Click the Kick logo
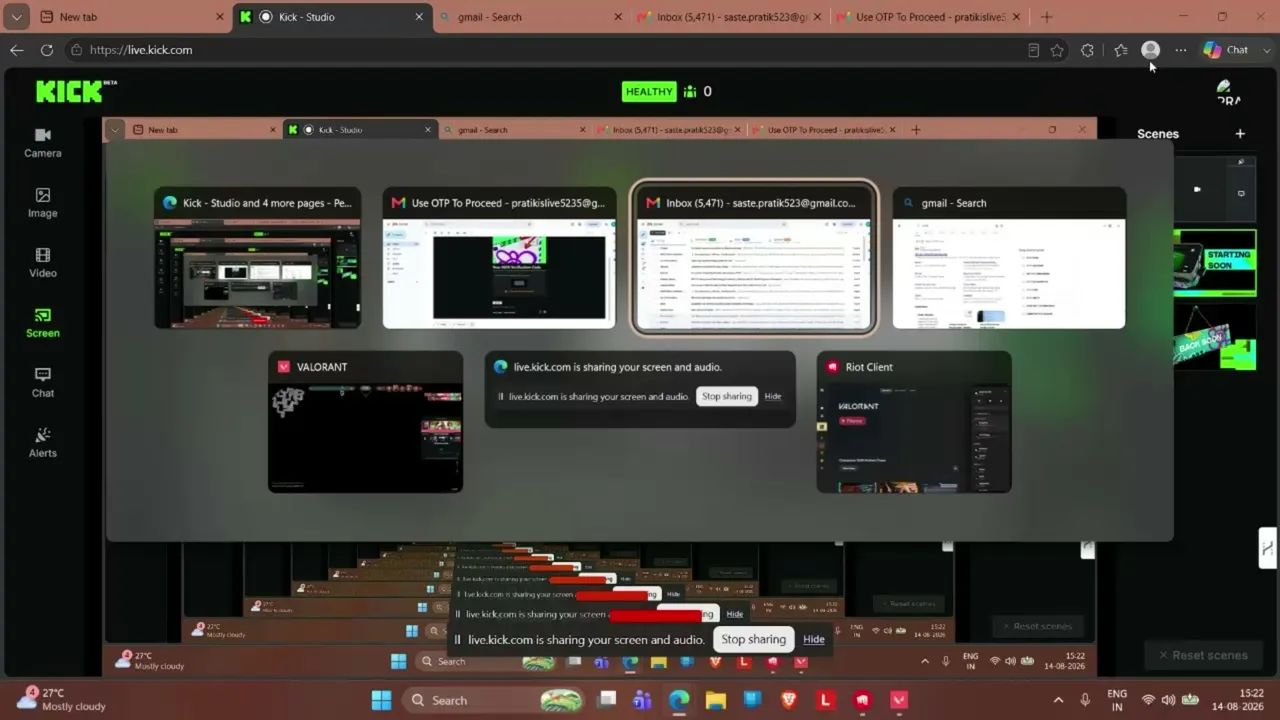 76,91
